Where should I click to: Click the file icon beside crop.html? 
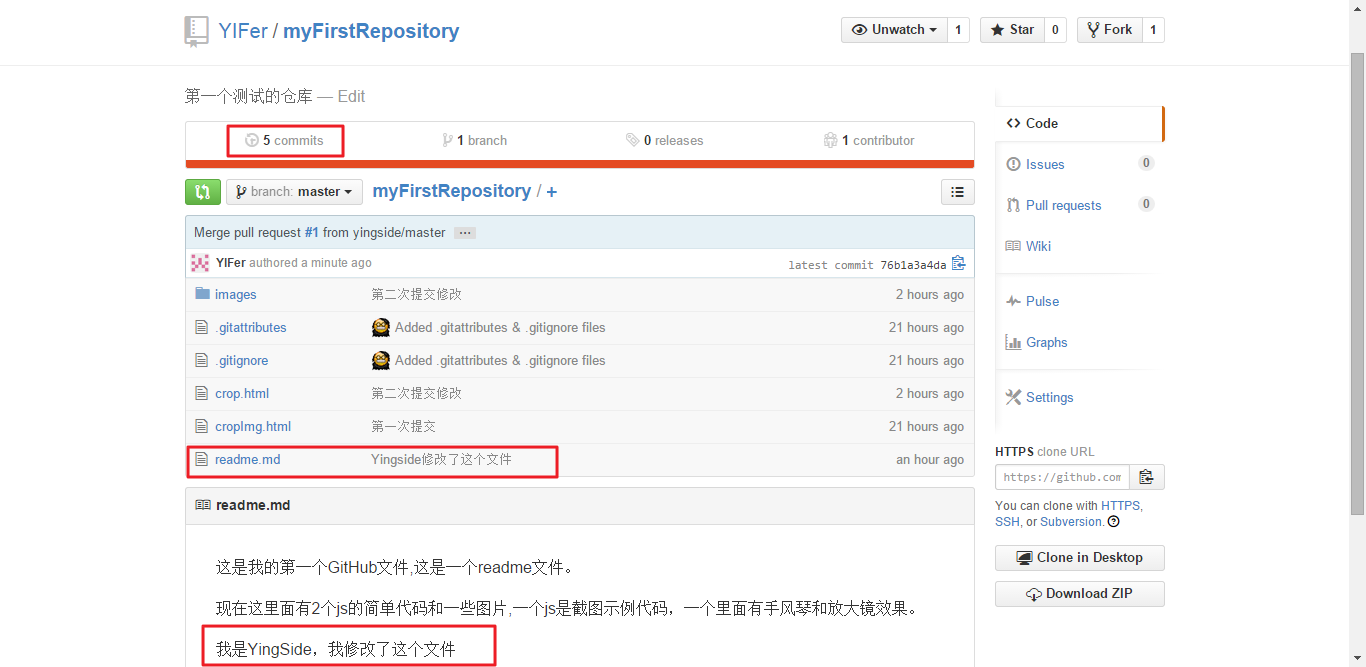click(x=202, y=393)
